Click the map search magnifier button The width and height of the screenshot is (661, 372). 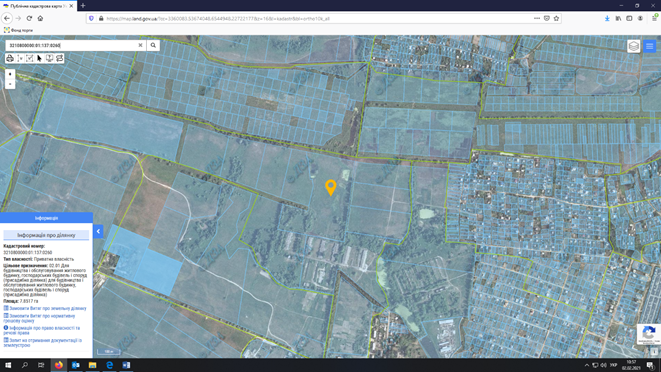click(x=153, y=45)
